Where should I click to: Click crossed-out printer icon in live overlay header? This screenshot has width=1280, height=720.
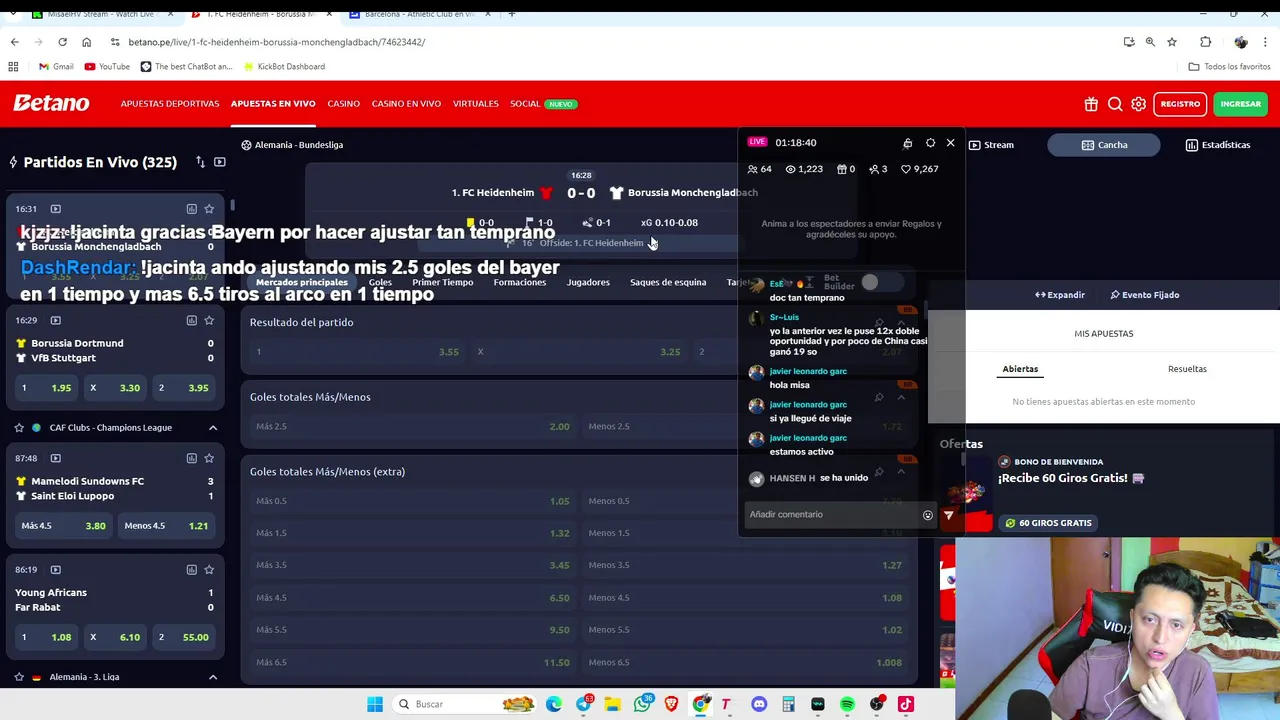[x=907, y=143]
